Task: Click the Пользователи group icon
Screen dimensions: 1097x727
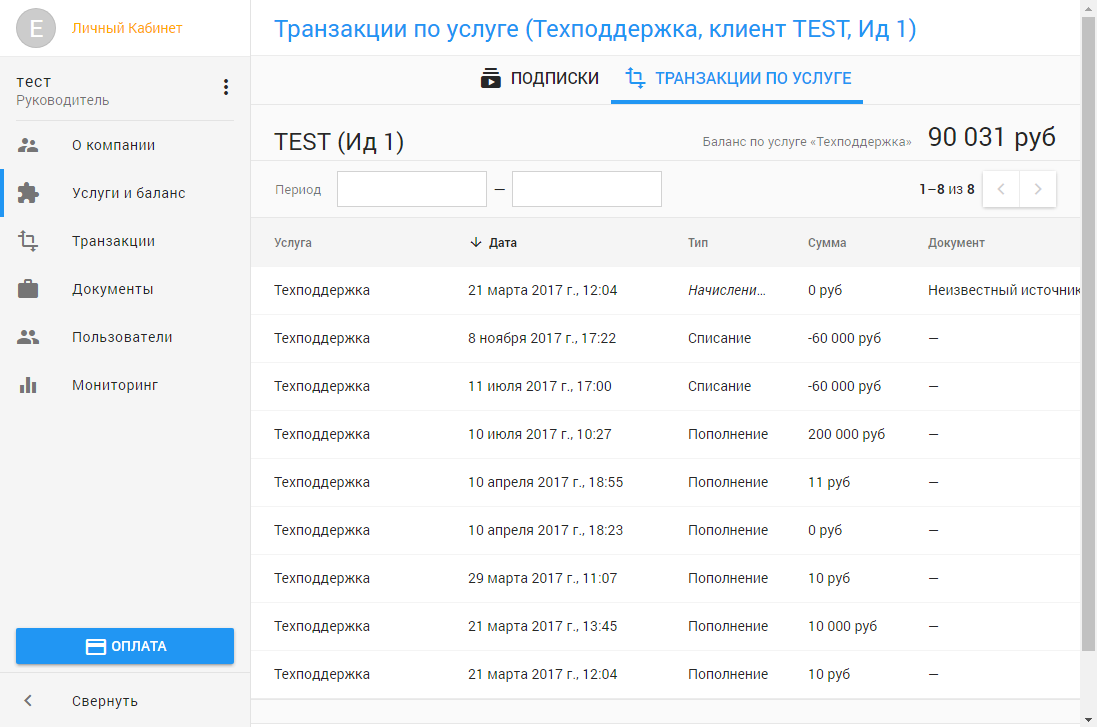Action: pyautogui.click(x=28, y=337)
